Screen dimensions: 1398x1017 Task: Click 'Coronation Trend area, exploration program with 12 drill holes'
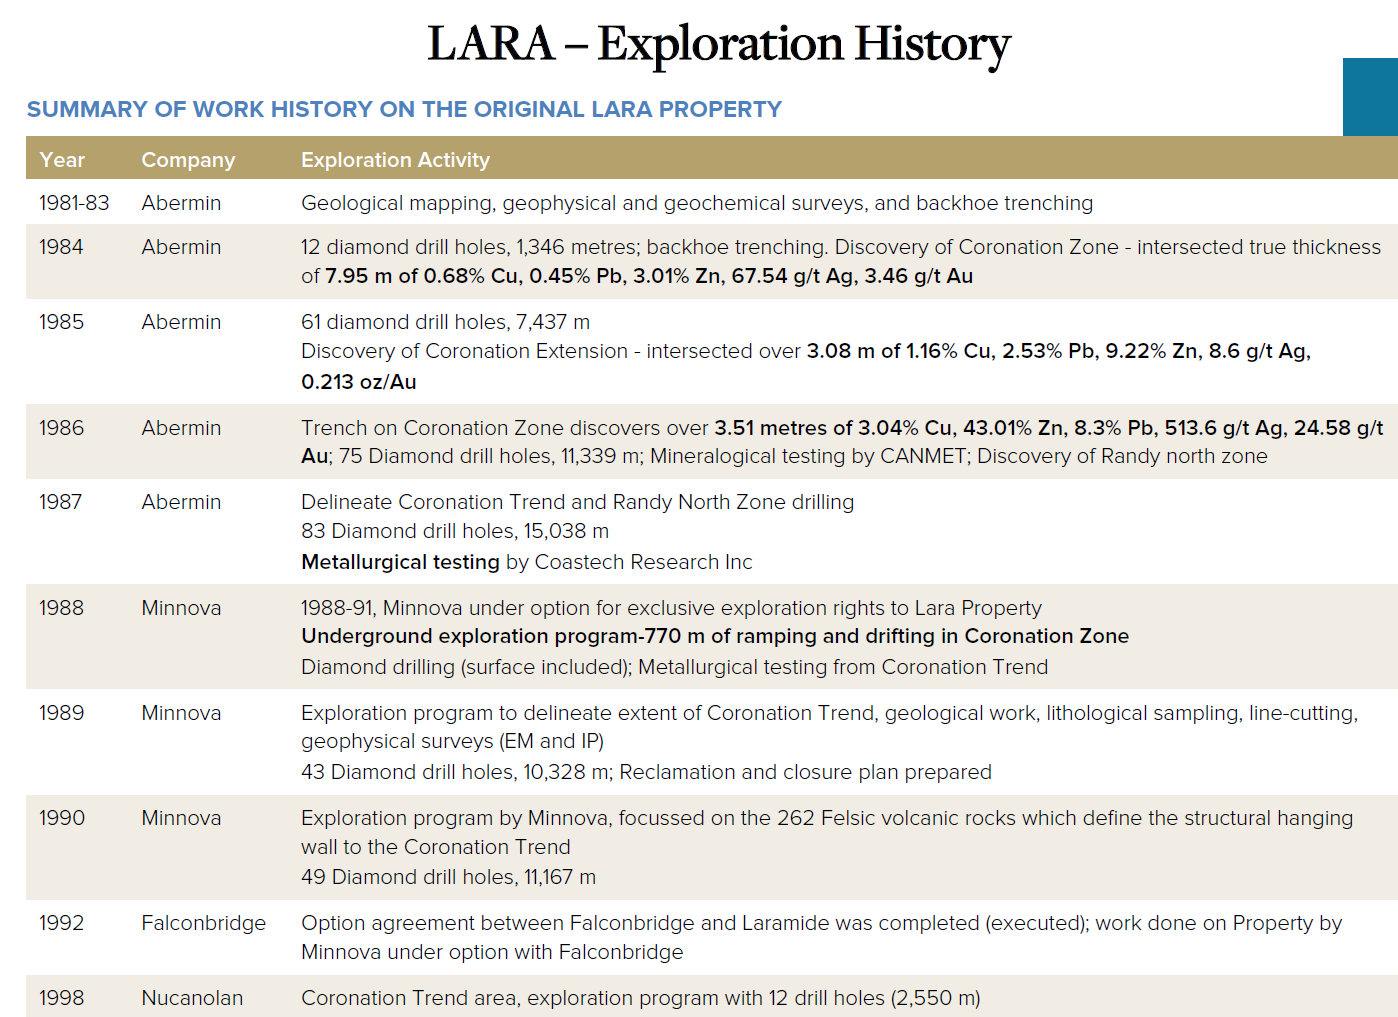pyautogui.click(x=640, y=998)
